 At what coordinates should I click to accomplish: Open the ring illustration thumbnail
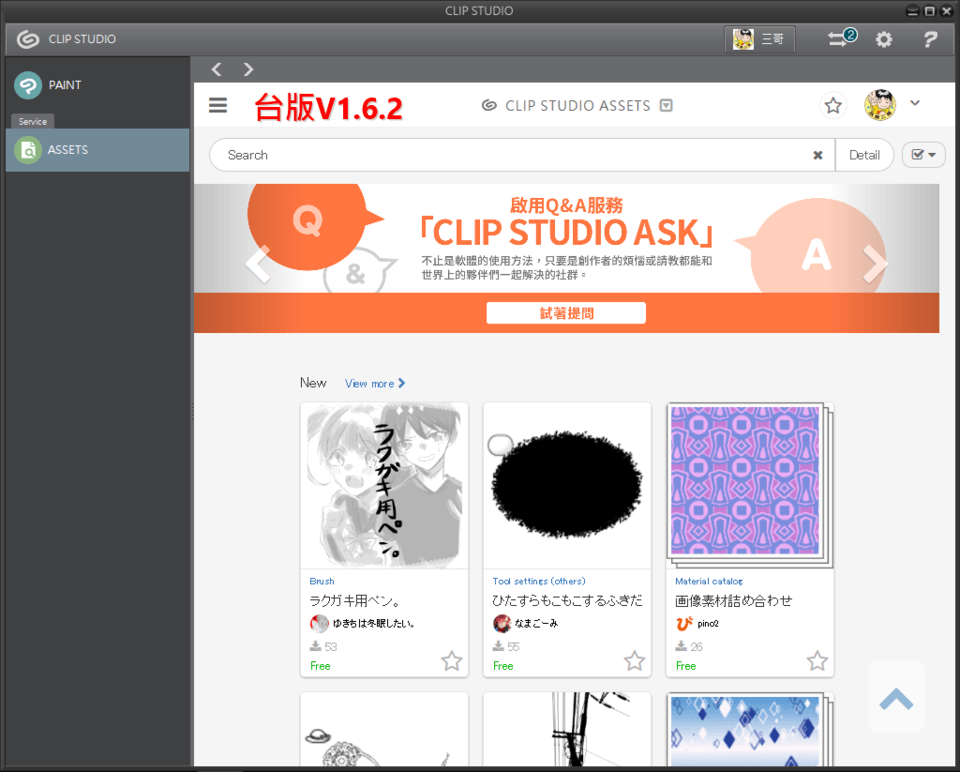[x=384, y=729]
